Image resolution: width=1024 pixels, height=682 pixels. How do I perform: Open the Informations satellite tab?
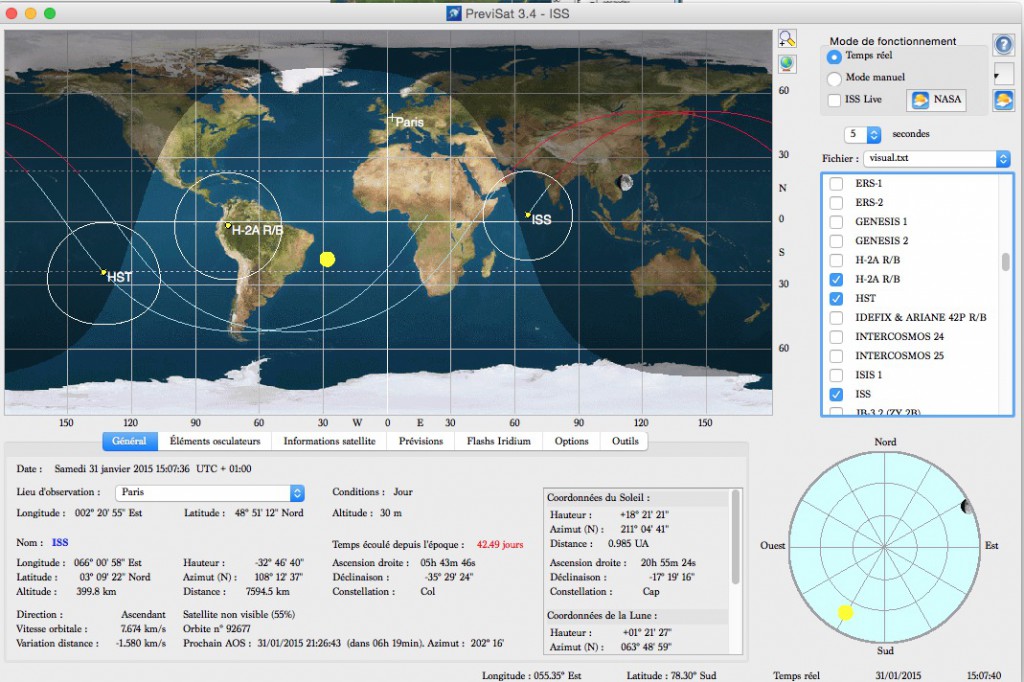329,441
